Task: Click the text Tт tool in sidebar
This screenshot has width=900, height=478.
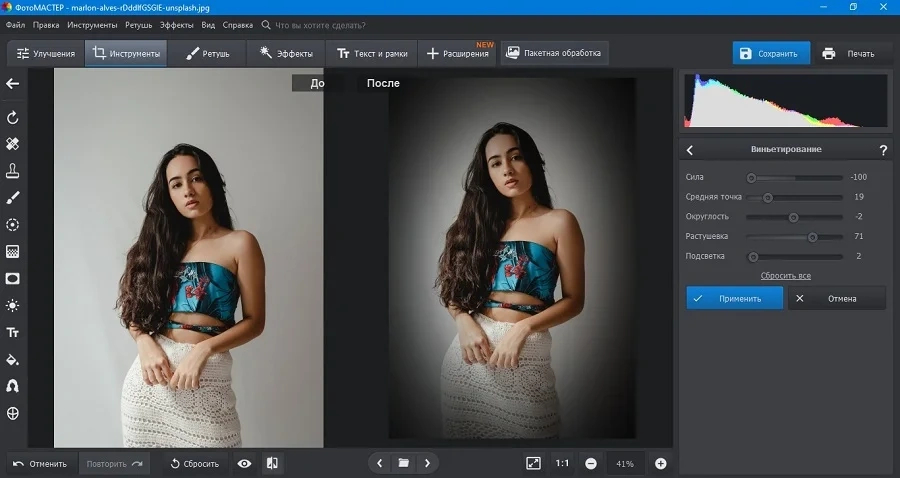Action: point(13,333)
